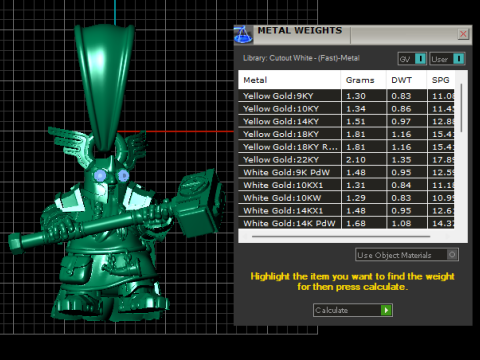Close the Metal Weights panel

[463, 34]
